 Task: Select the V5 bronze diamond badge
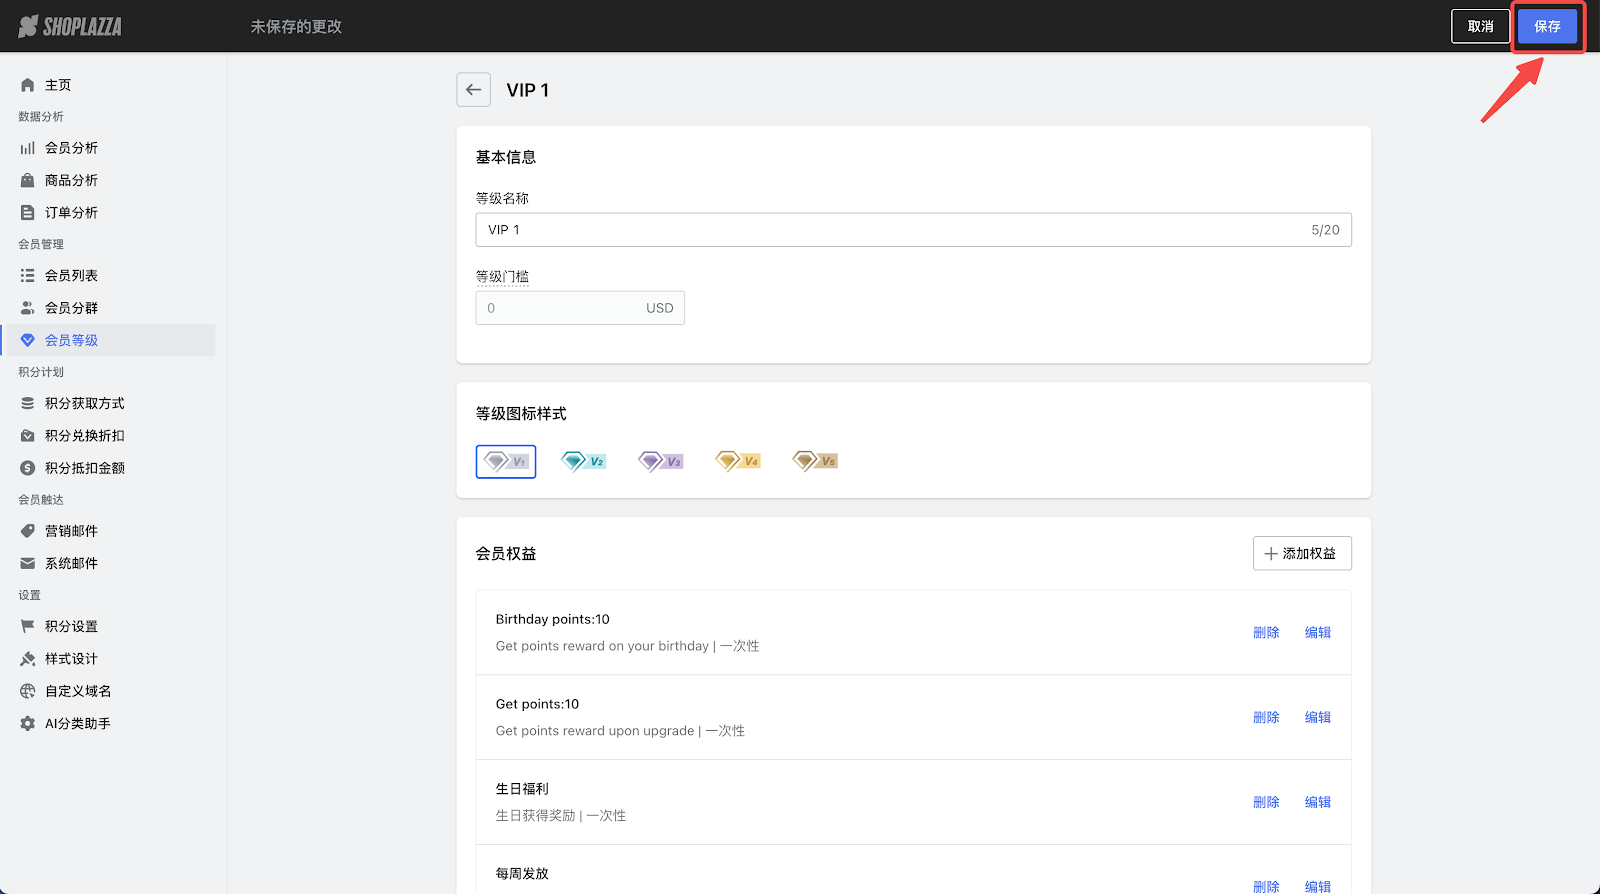(x=815, y=461)
